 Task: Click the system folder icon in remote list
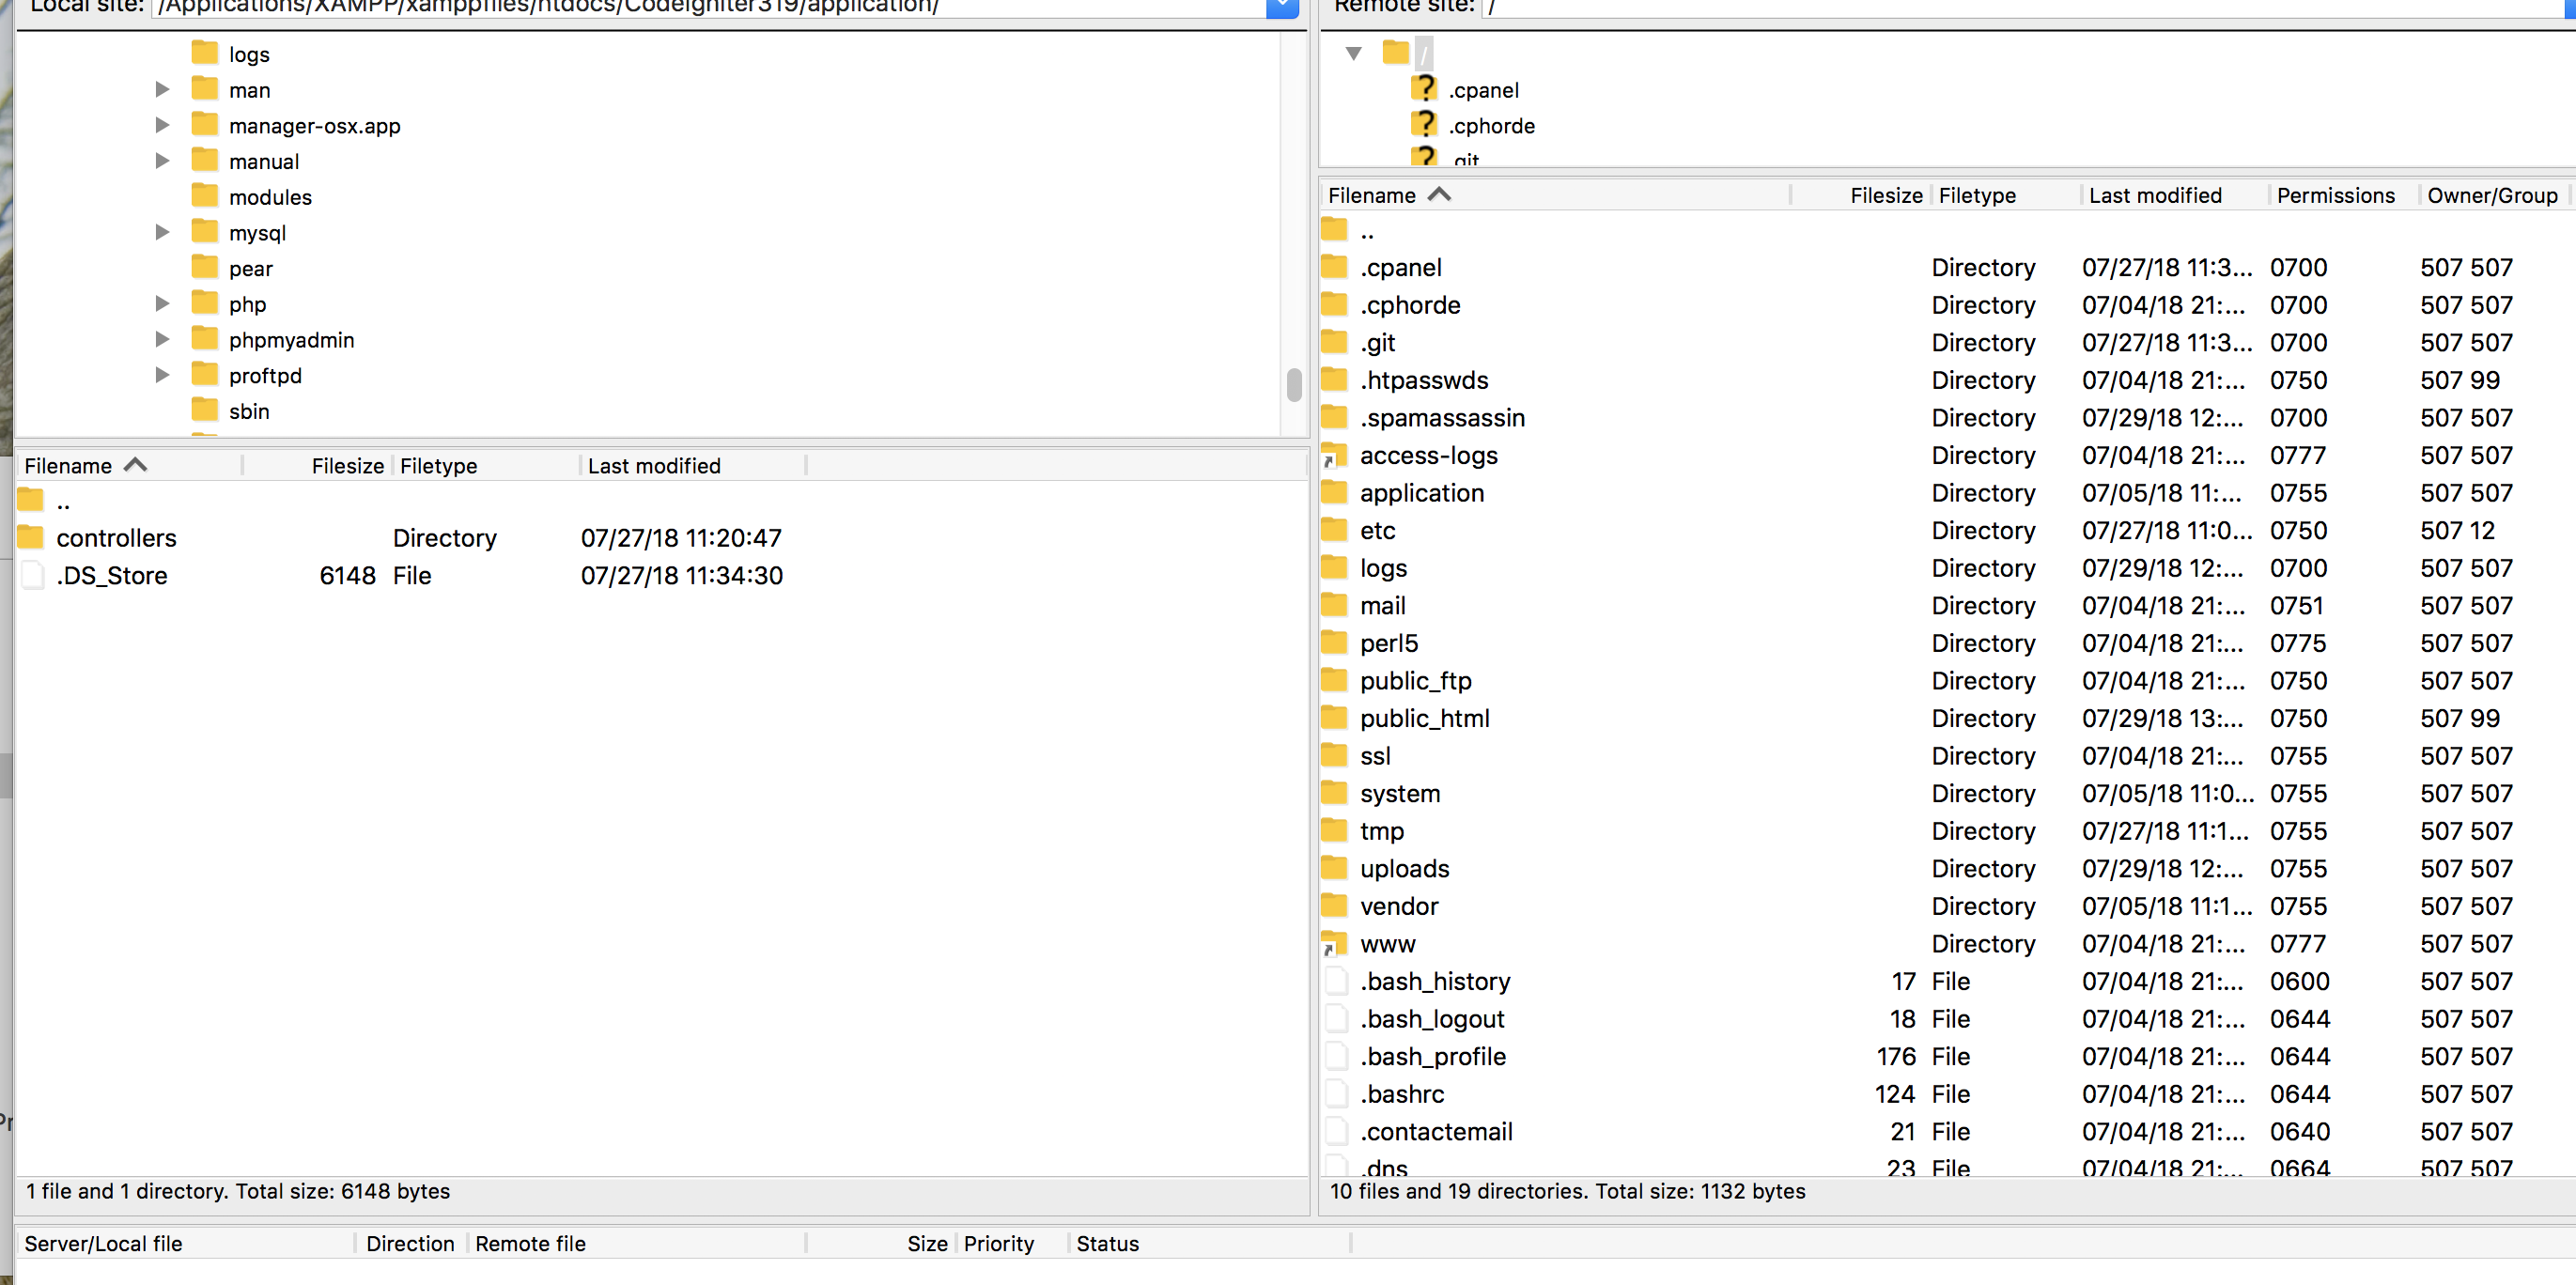pyautogui.click(x=1335, y=793)
